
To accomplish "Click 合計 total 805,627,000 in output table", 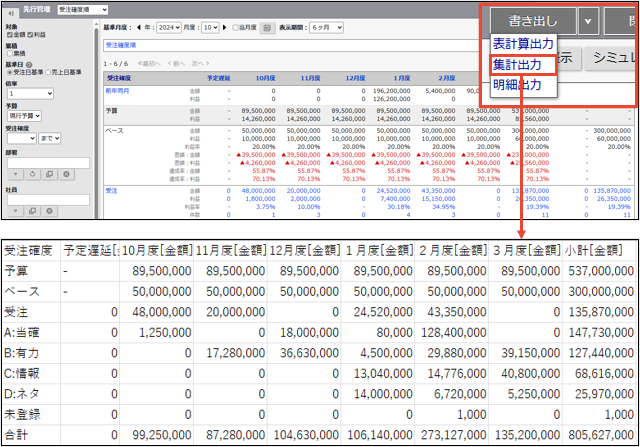I will pos(601,435).
